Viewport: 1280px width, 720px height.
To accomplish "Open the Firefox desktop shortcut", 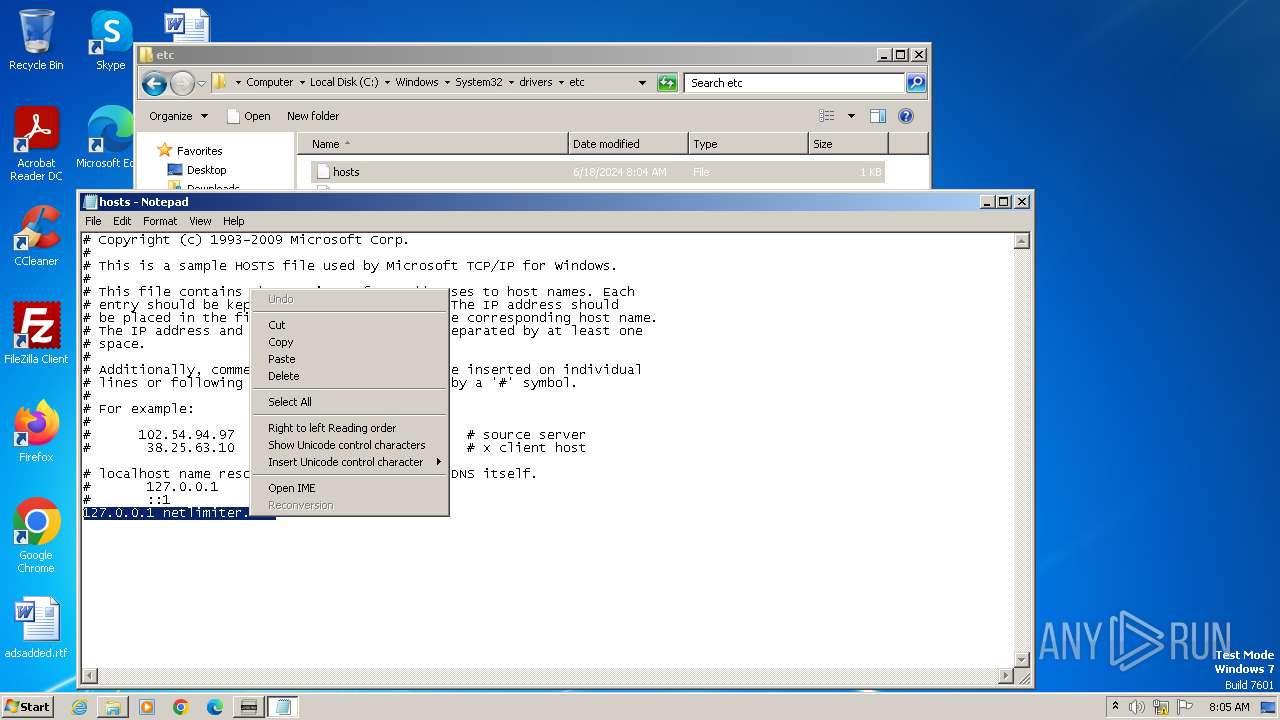I will point(36,431).
